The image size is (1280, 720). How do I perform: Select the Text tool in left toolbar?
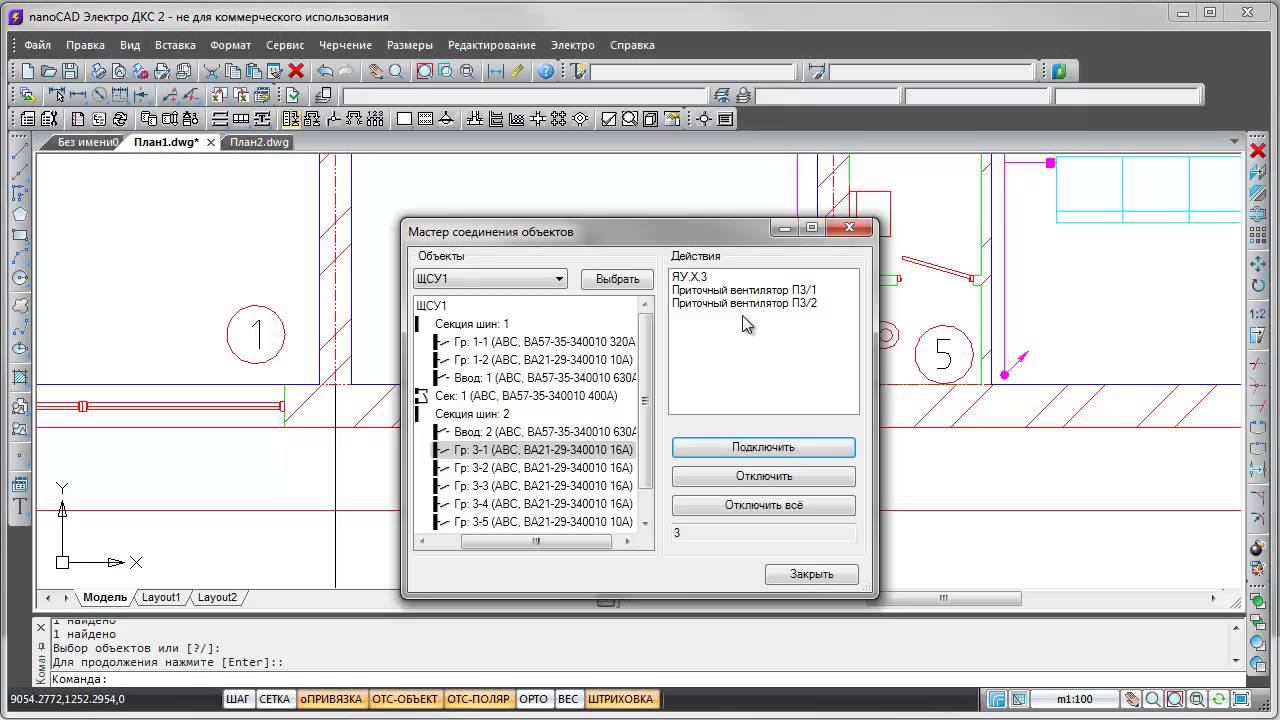click(19, 506)
